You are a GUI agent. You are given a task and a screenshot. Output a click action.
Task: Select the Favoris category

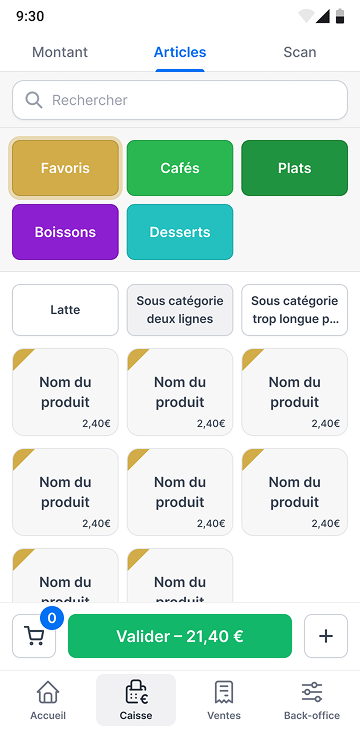pyautogui.click(x=65, y=168)
